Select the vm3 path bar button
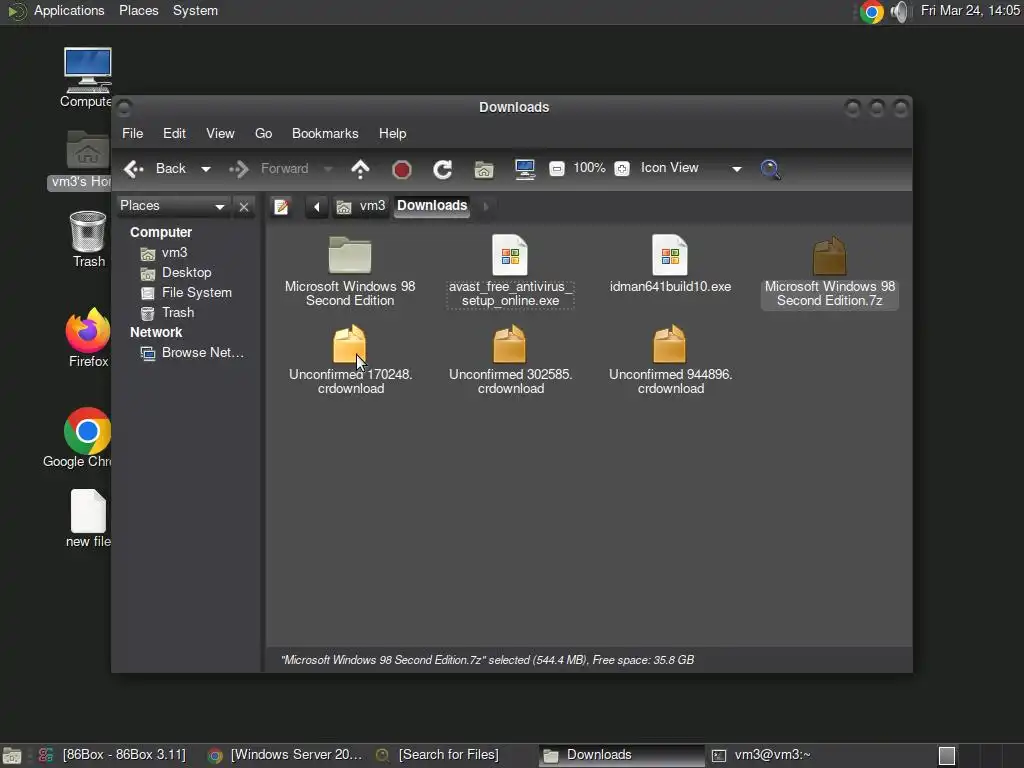This screenshot has height=768, width=1024. tap(361, 206)
